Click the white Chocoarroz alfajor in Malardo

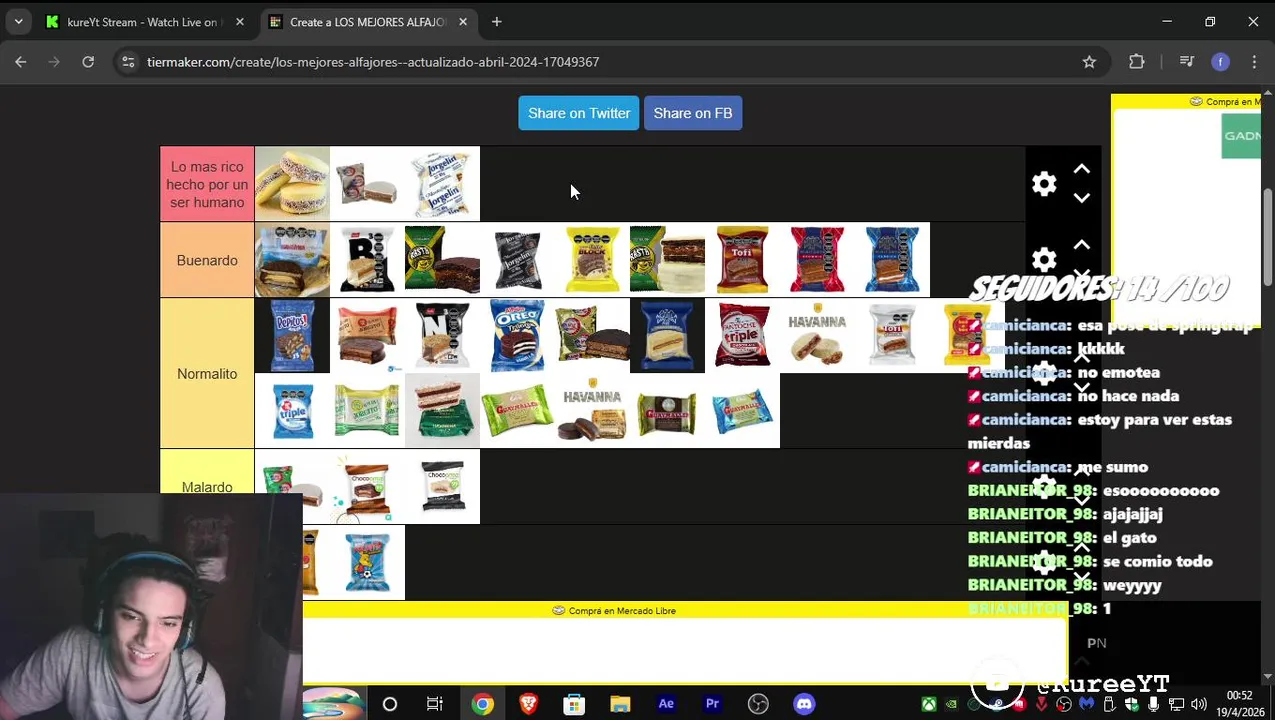(x=442, y=487)
